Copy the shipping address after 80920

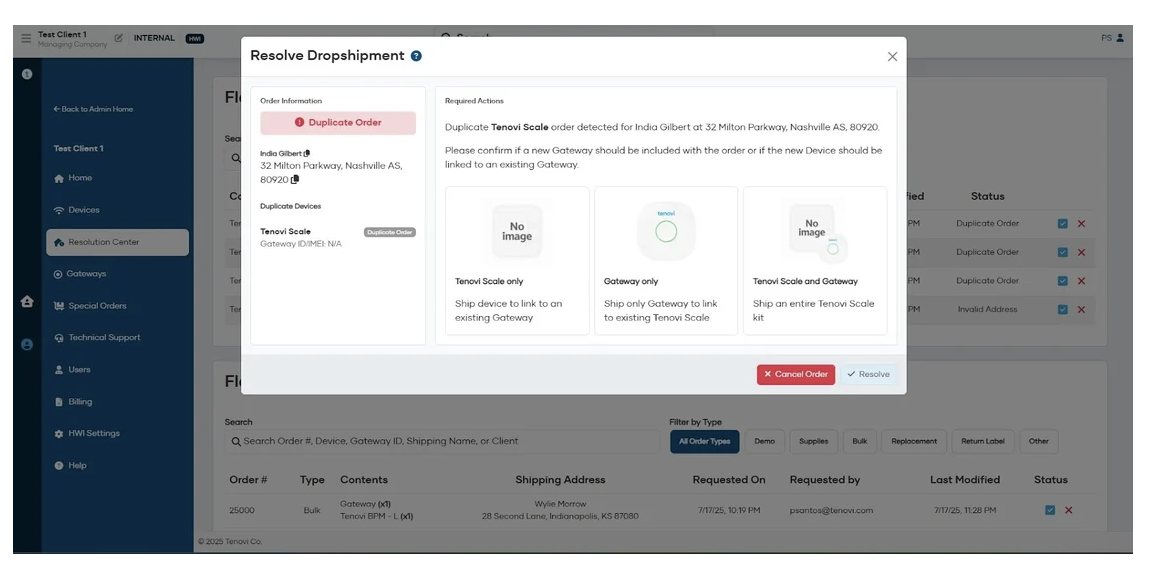pos(295,180)
